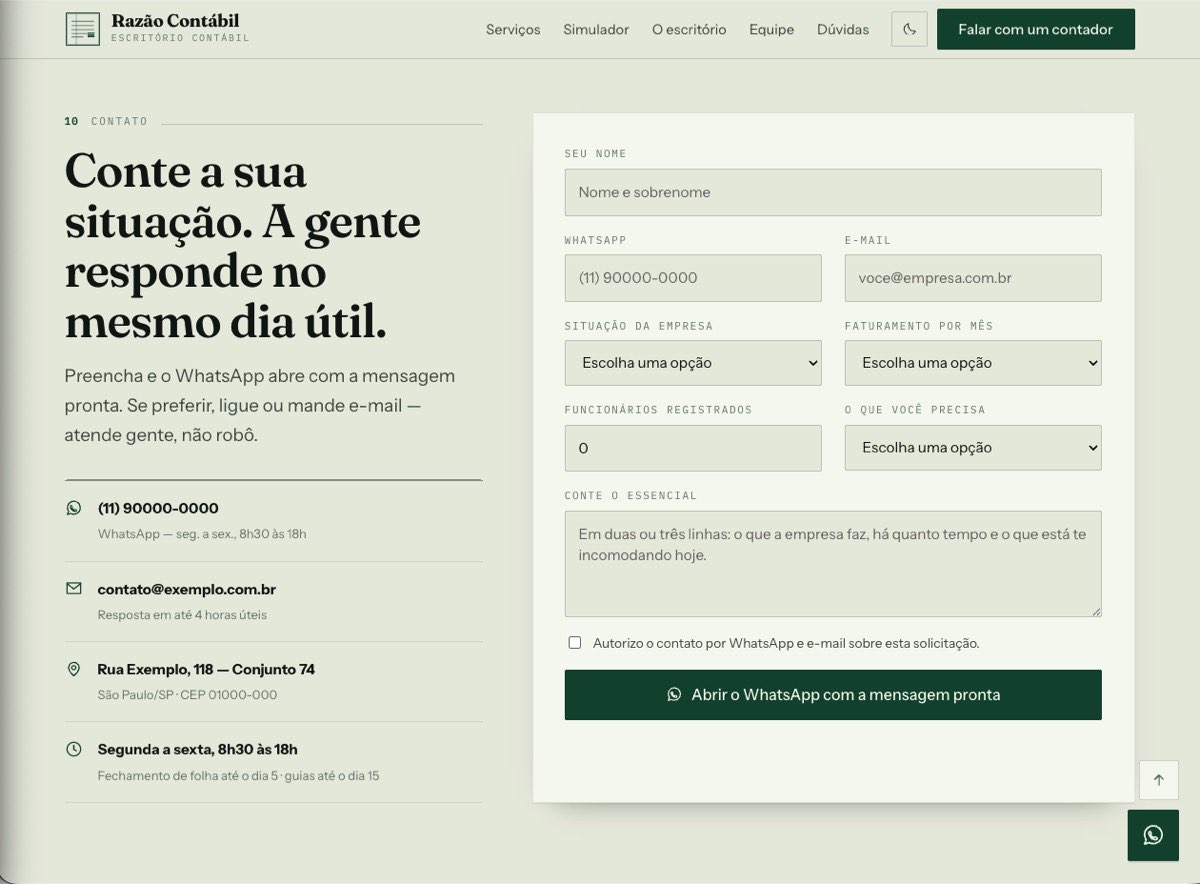Click the contato@exemplo.com.br email link
This screenshot has height=884, width=1200.
pyautogui.click(x=187, y=589)
